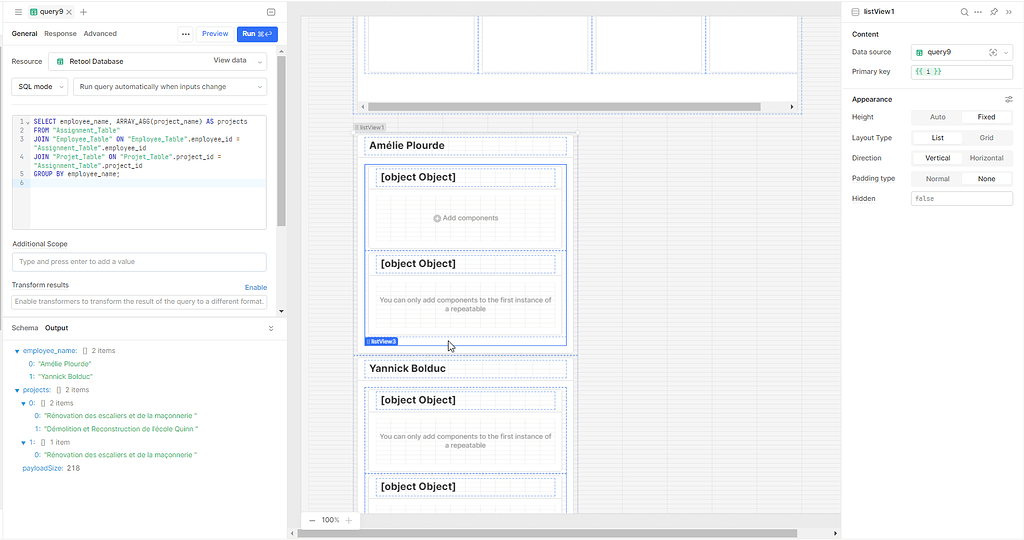Open the query list hamburger menu
The height and width of the screenshot is (540, 1024).
pos(18,12)
